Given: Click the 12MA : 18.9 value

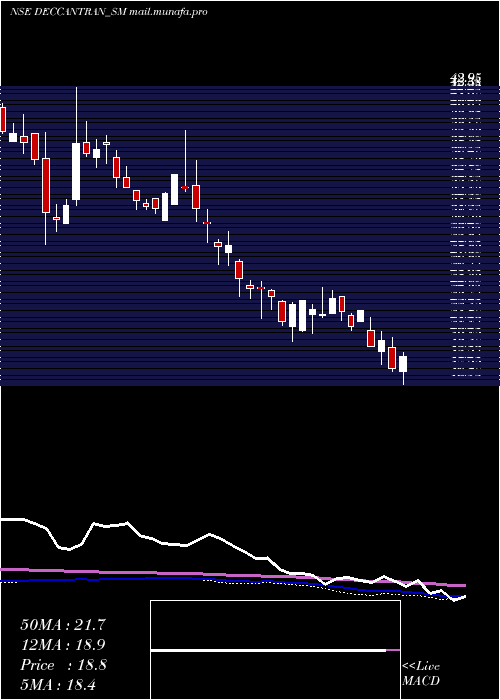Looking at the screenshot, I should 63,645.
